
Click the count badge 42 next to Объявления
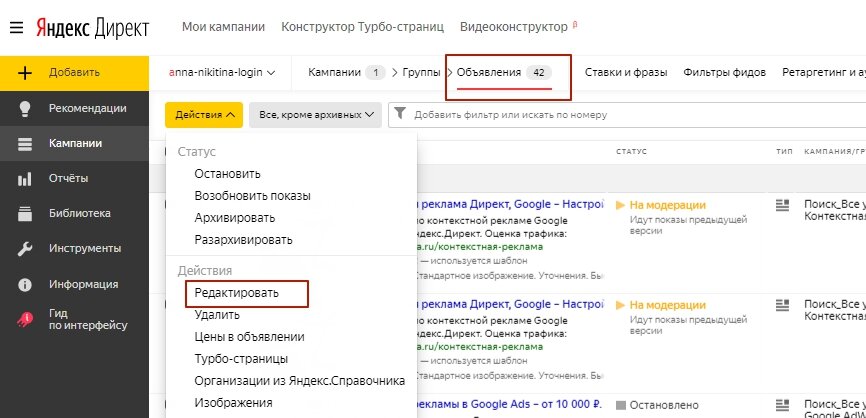click(538, 72)
